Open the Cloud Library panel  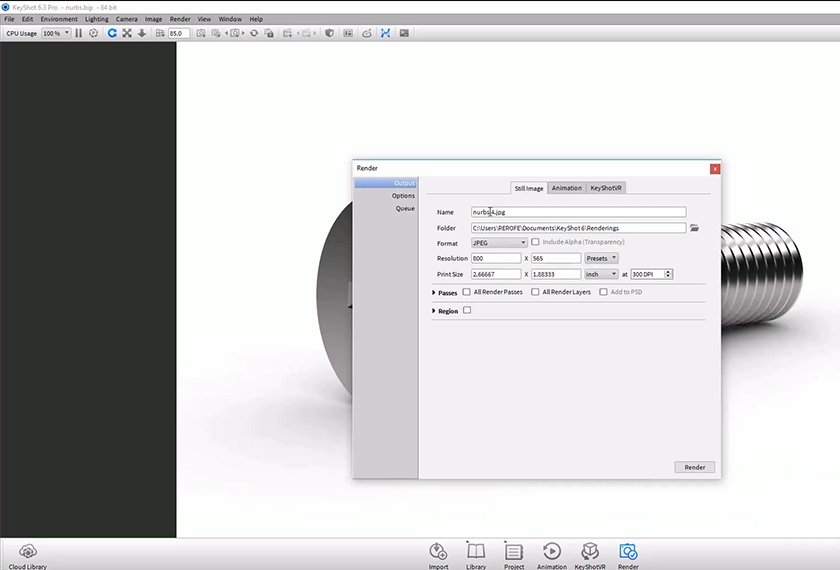point(28,551)
